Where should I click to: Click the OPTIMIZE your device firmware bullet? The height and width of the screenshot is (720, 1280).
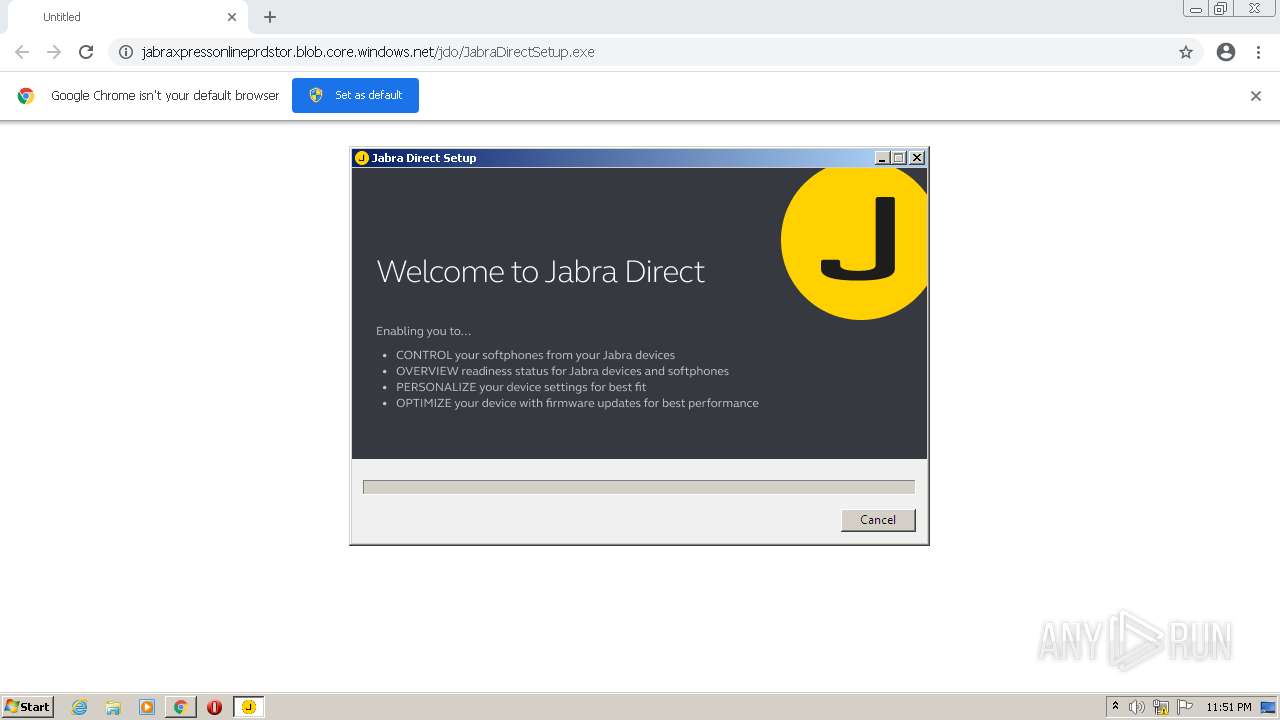[577, 403]
